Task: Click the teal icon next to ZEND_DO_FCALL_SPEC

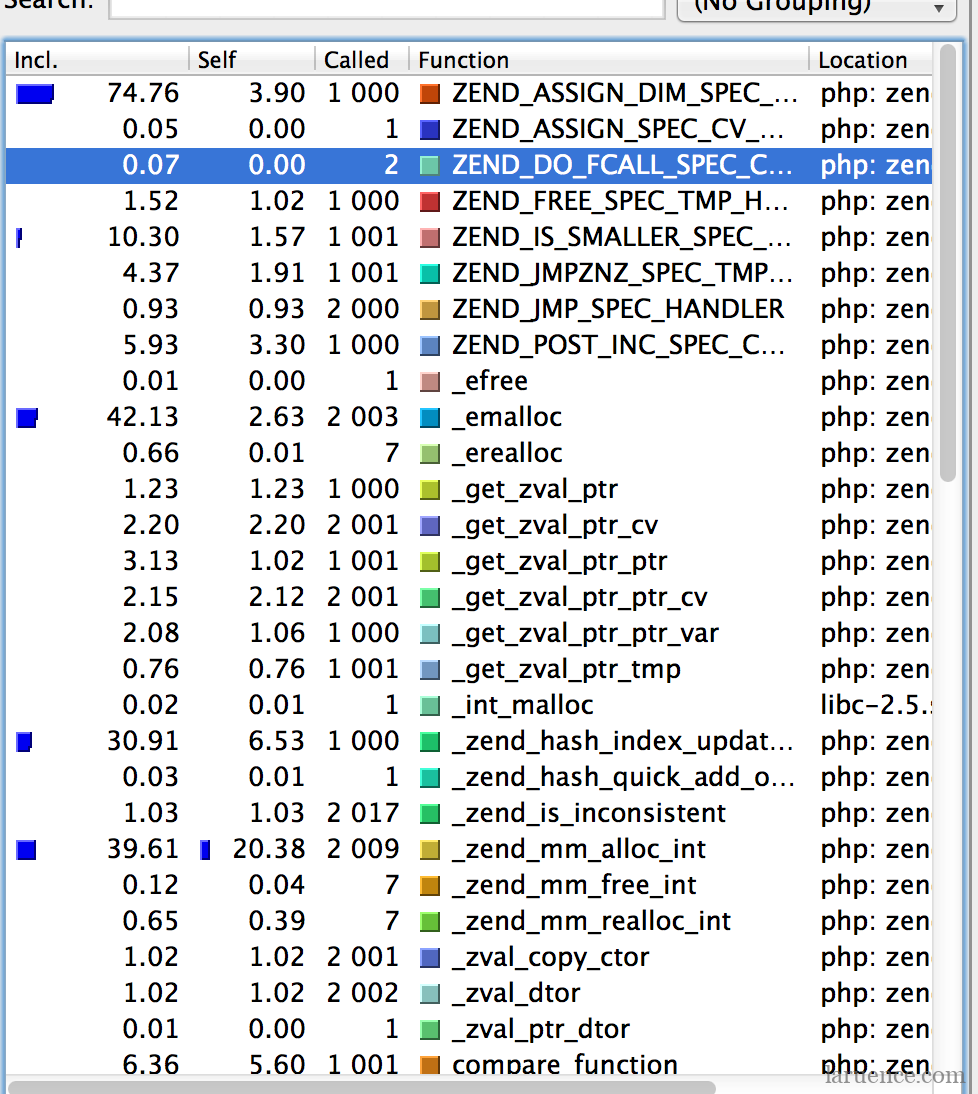Action: coord(429,166)
